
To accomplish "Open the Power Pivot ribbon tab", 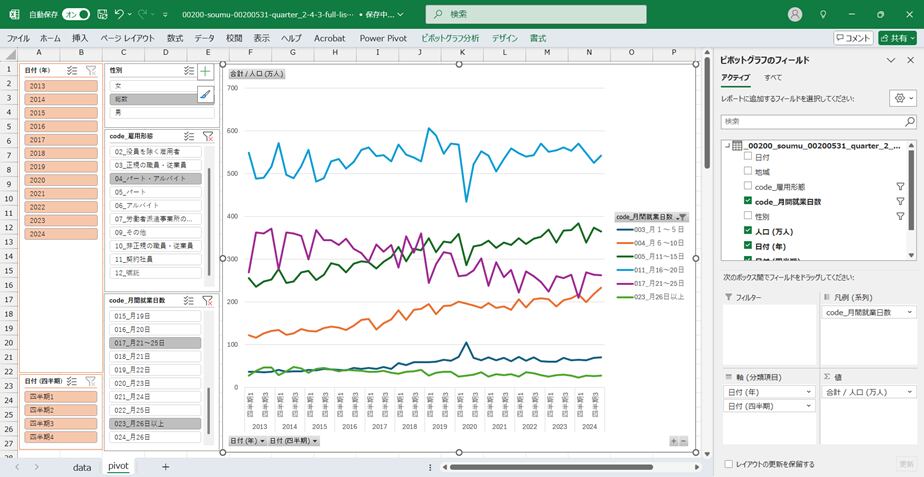I will click(x=382, y=38).
